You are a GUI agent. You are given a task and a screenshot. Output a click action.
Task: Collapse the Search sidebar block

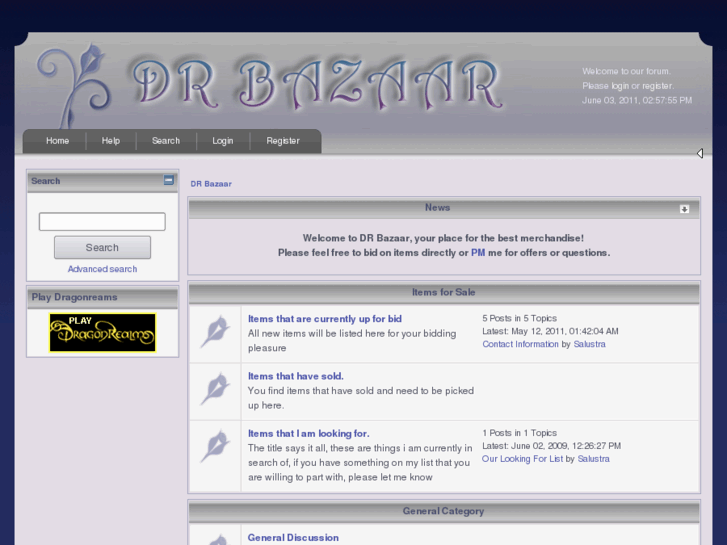tap(169, 180)
